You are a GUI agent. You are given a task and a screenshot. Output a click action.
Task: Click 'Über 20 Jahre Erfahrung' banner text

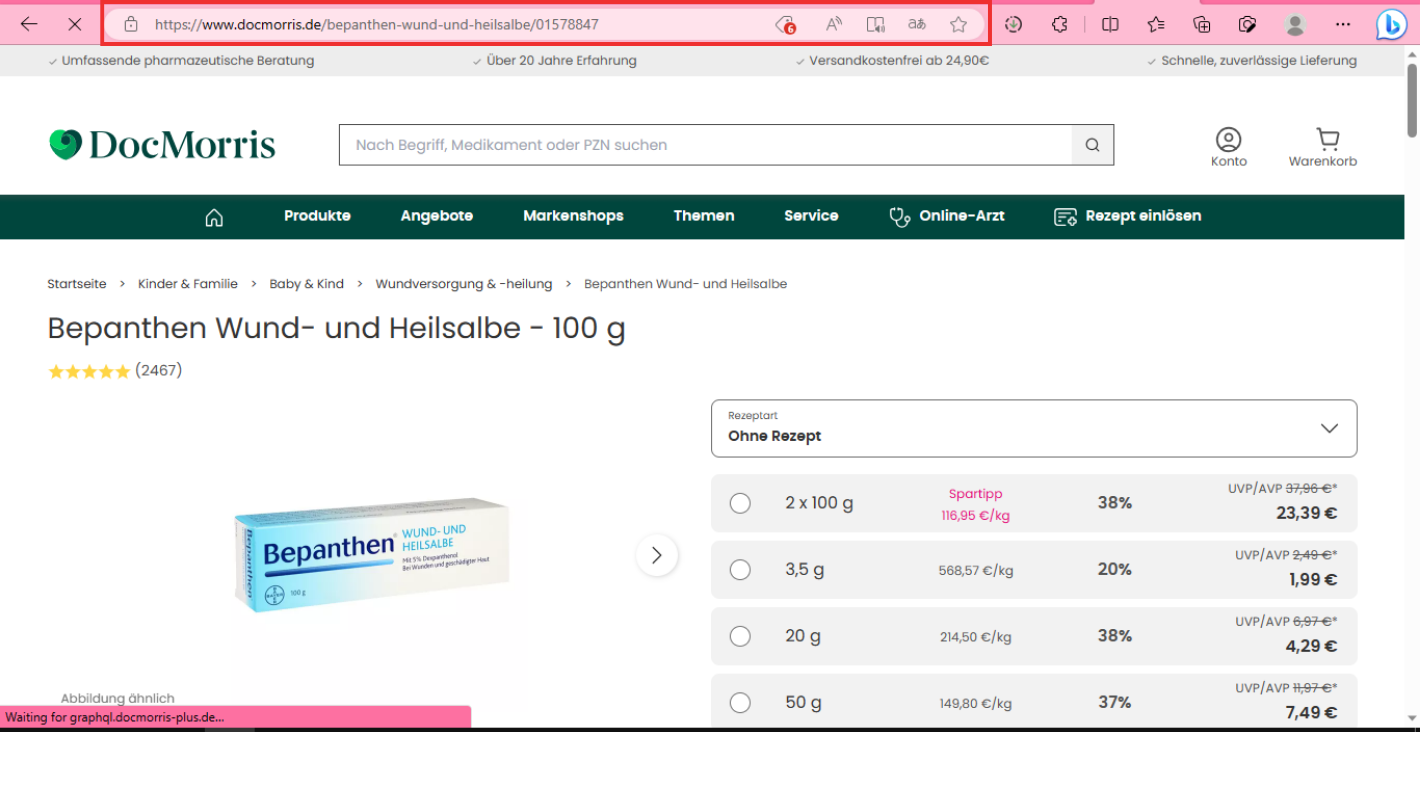point(561,60)
